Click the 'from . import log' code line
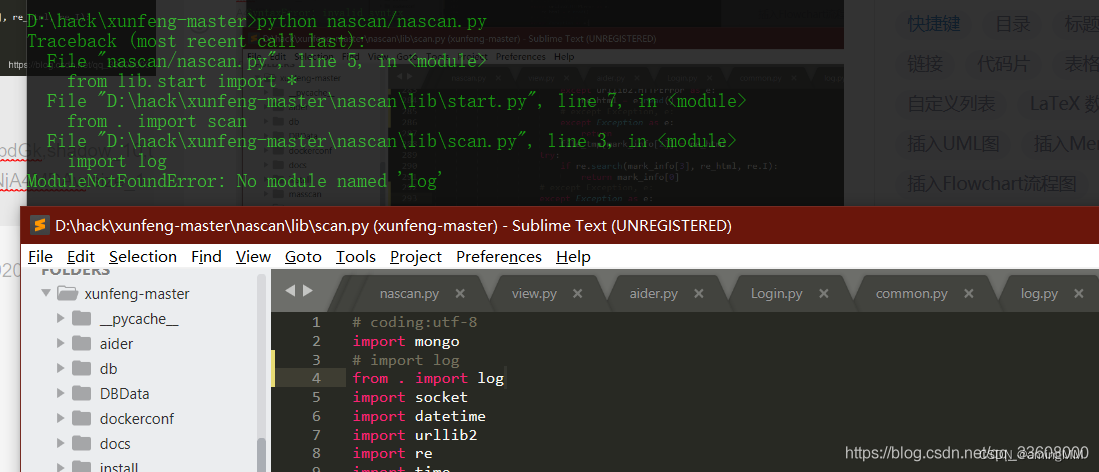This screenshot has width=1099, height=472. (x=428, y=378)
